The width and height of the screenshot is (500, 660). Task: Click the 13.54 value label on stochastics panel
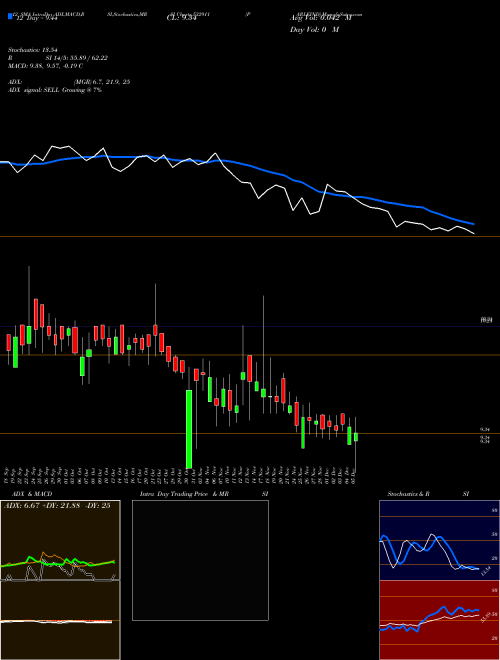point(485,572)
